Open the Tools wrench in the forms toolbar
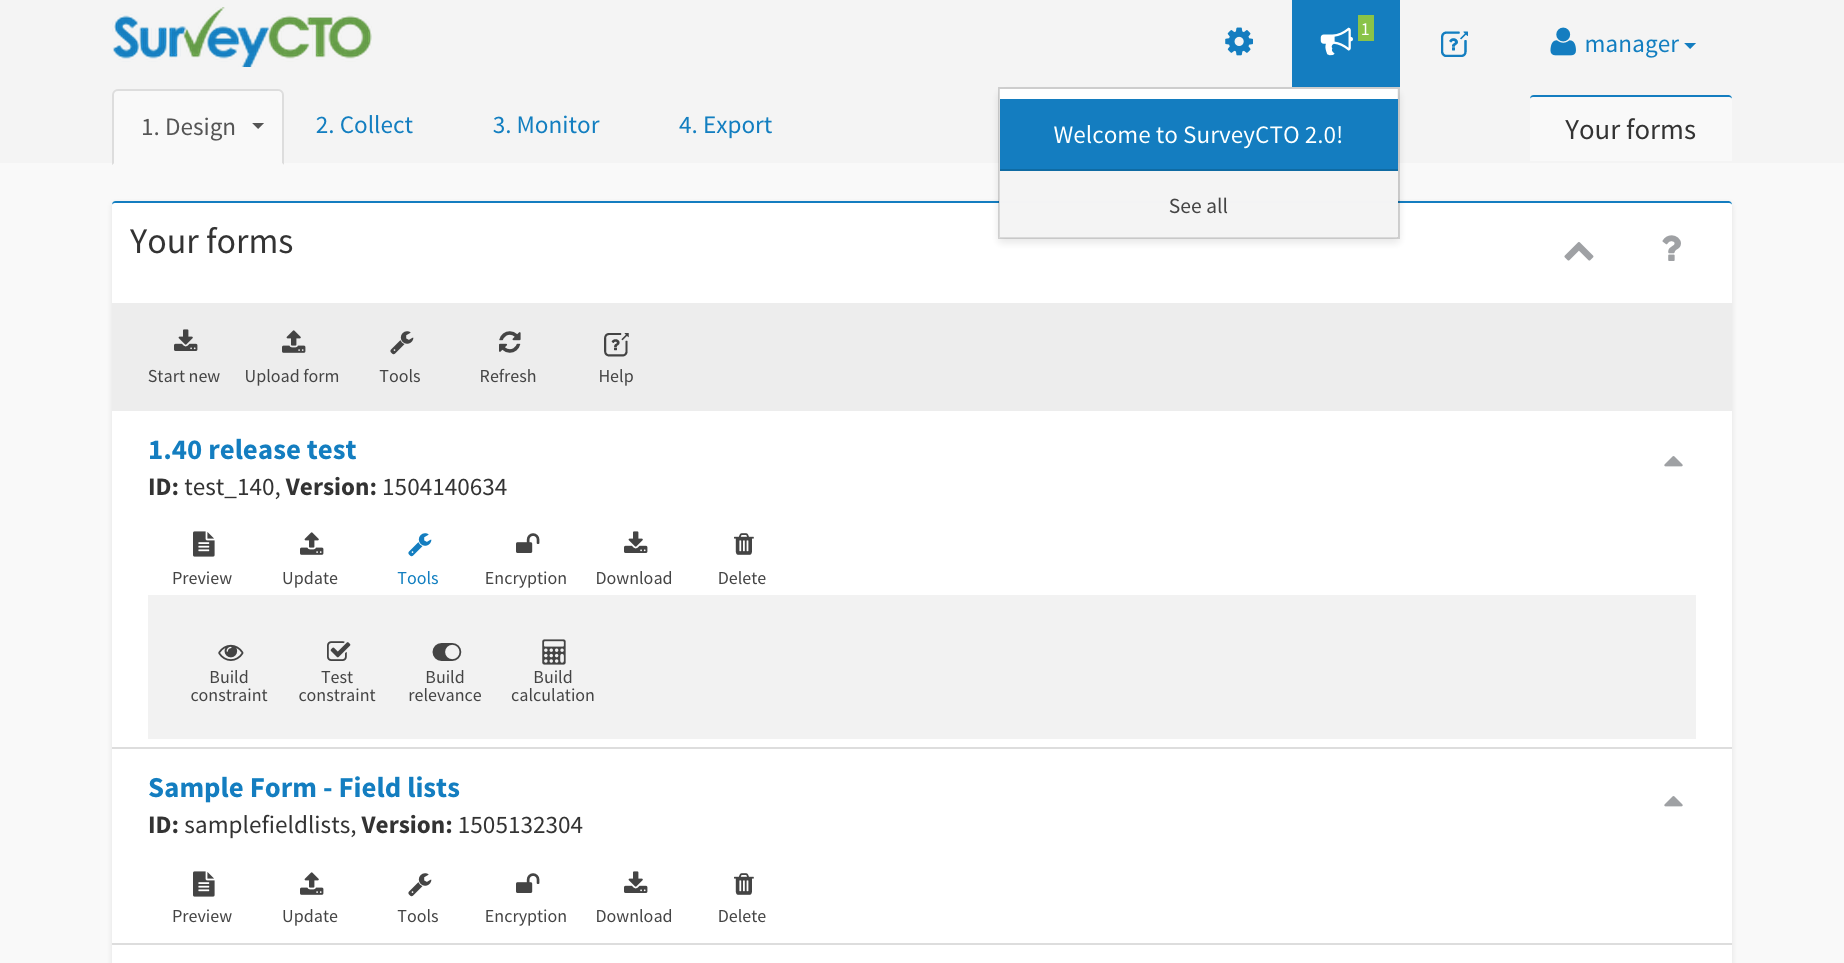The height and width of the screenshot is (963, 1844). tap(400, 355)
